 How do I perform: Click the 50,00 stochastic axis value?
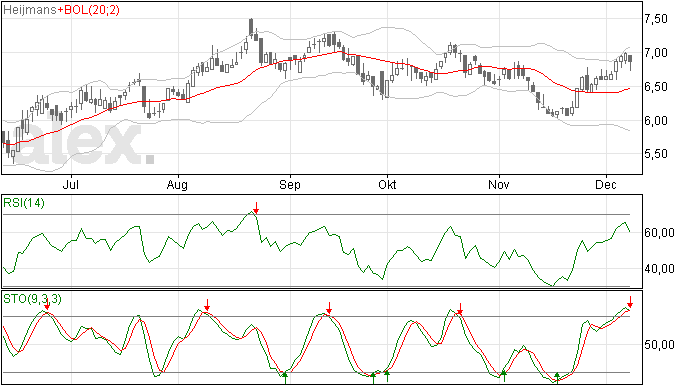pos(659,345)
